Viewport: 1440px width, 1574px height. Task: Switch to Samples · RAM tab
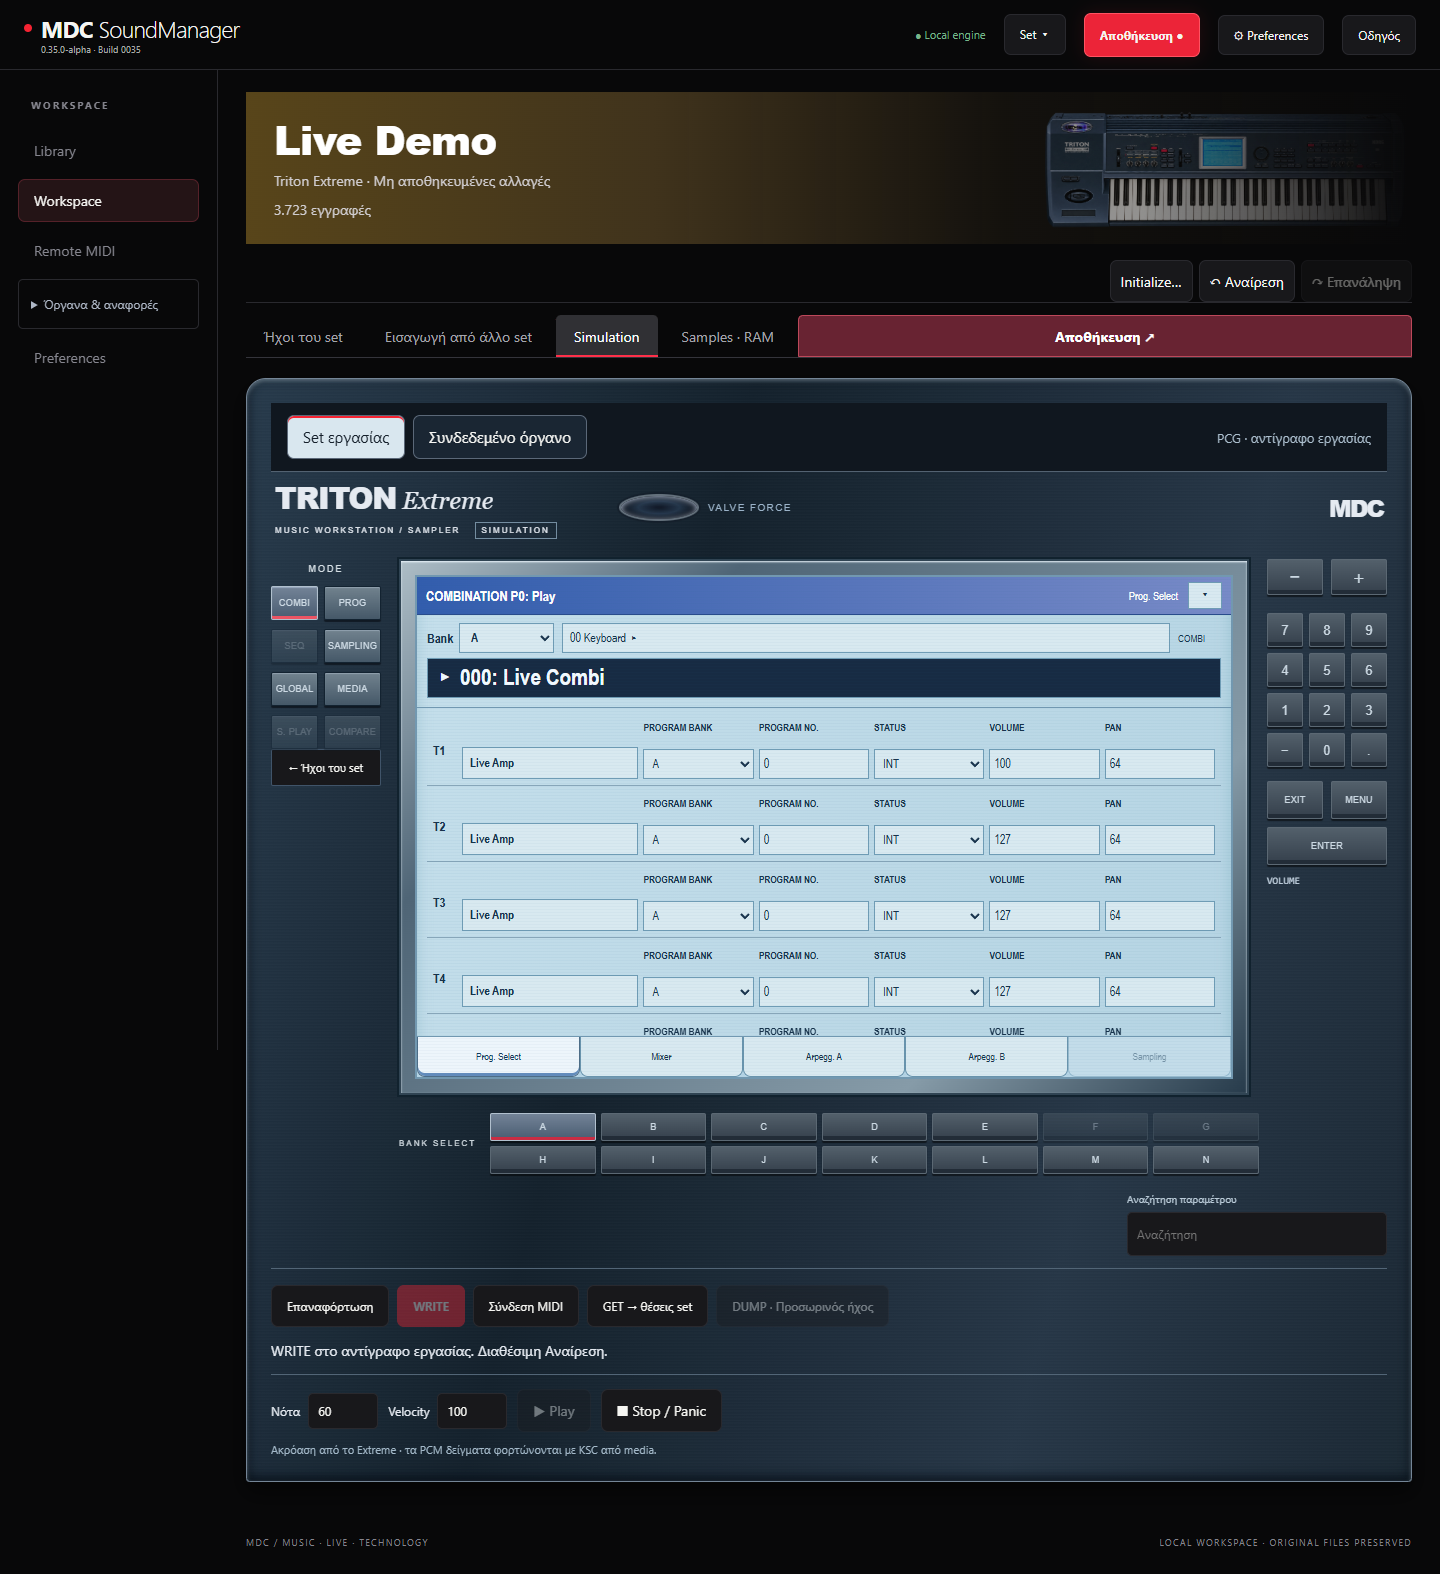(x=727, y=337)
